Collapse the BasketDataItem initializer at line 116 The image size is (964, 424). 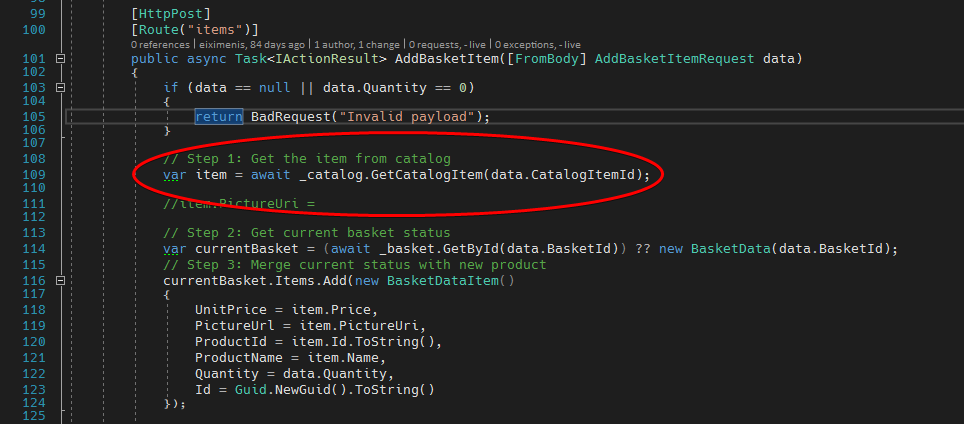(x=60, y=281)
